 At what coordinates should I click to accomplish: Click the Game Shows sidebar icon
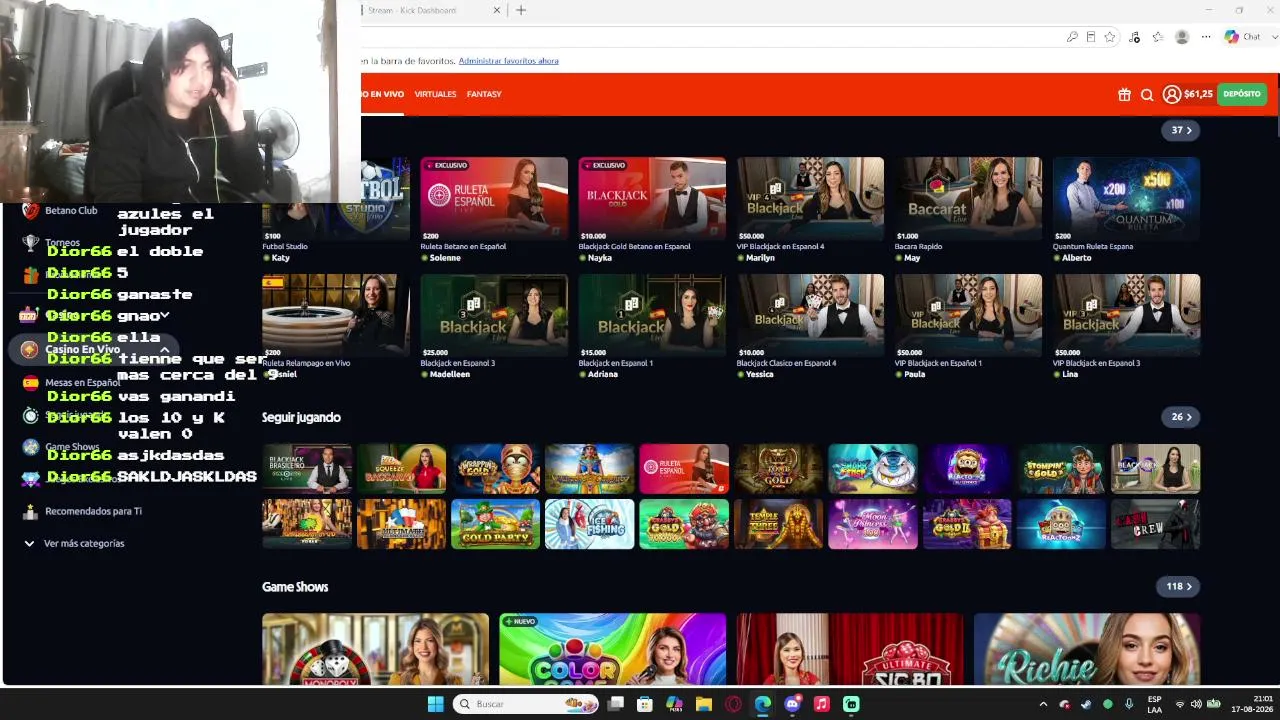click(x=30, y=447)
